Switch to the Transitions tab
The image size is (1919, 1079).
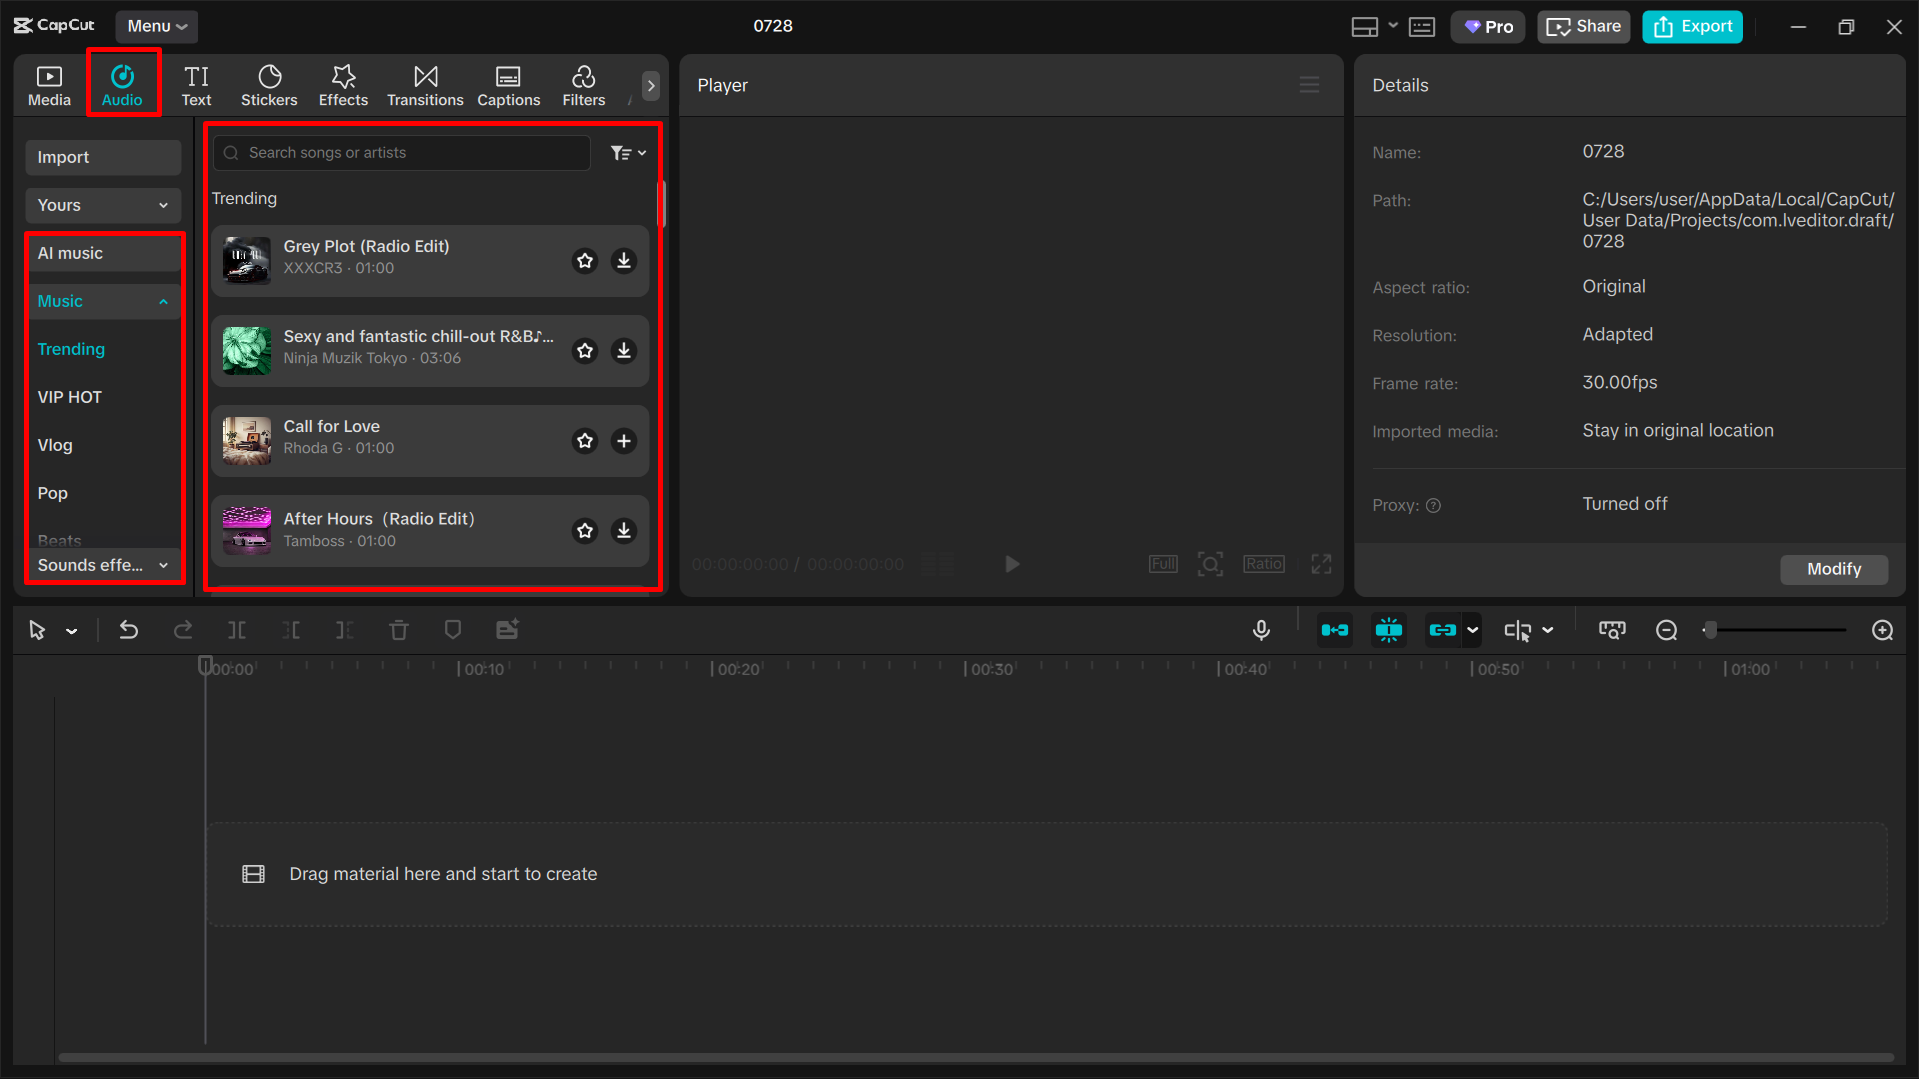(425, 85)
